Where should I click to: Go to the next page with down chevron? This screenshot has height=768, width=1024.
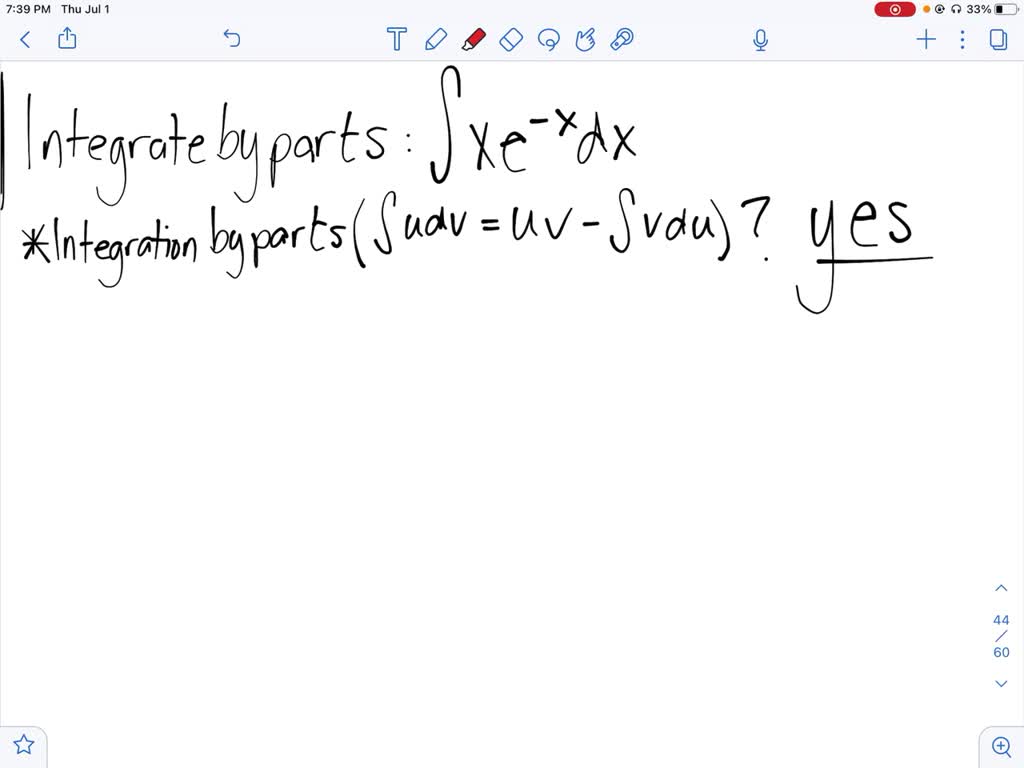(x=1001, y=683)
